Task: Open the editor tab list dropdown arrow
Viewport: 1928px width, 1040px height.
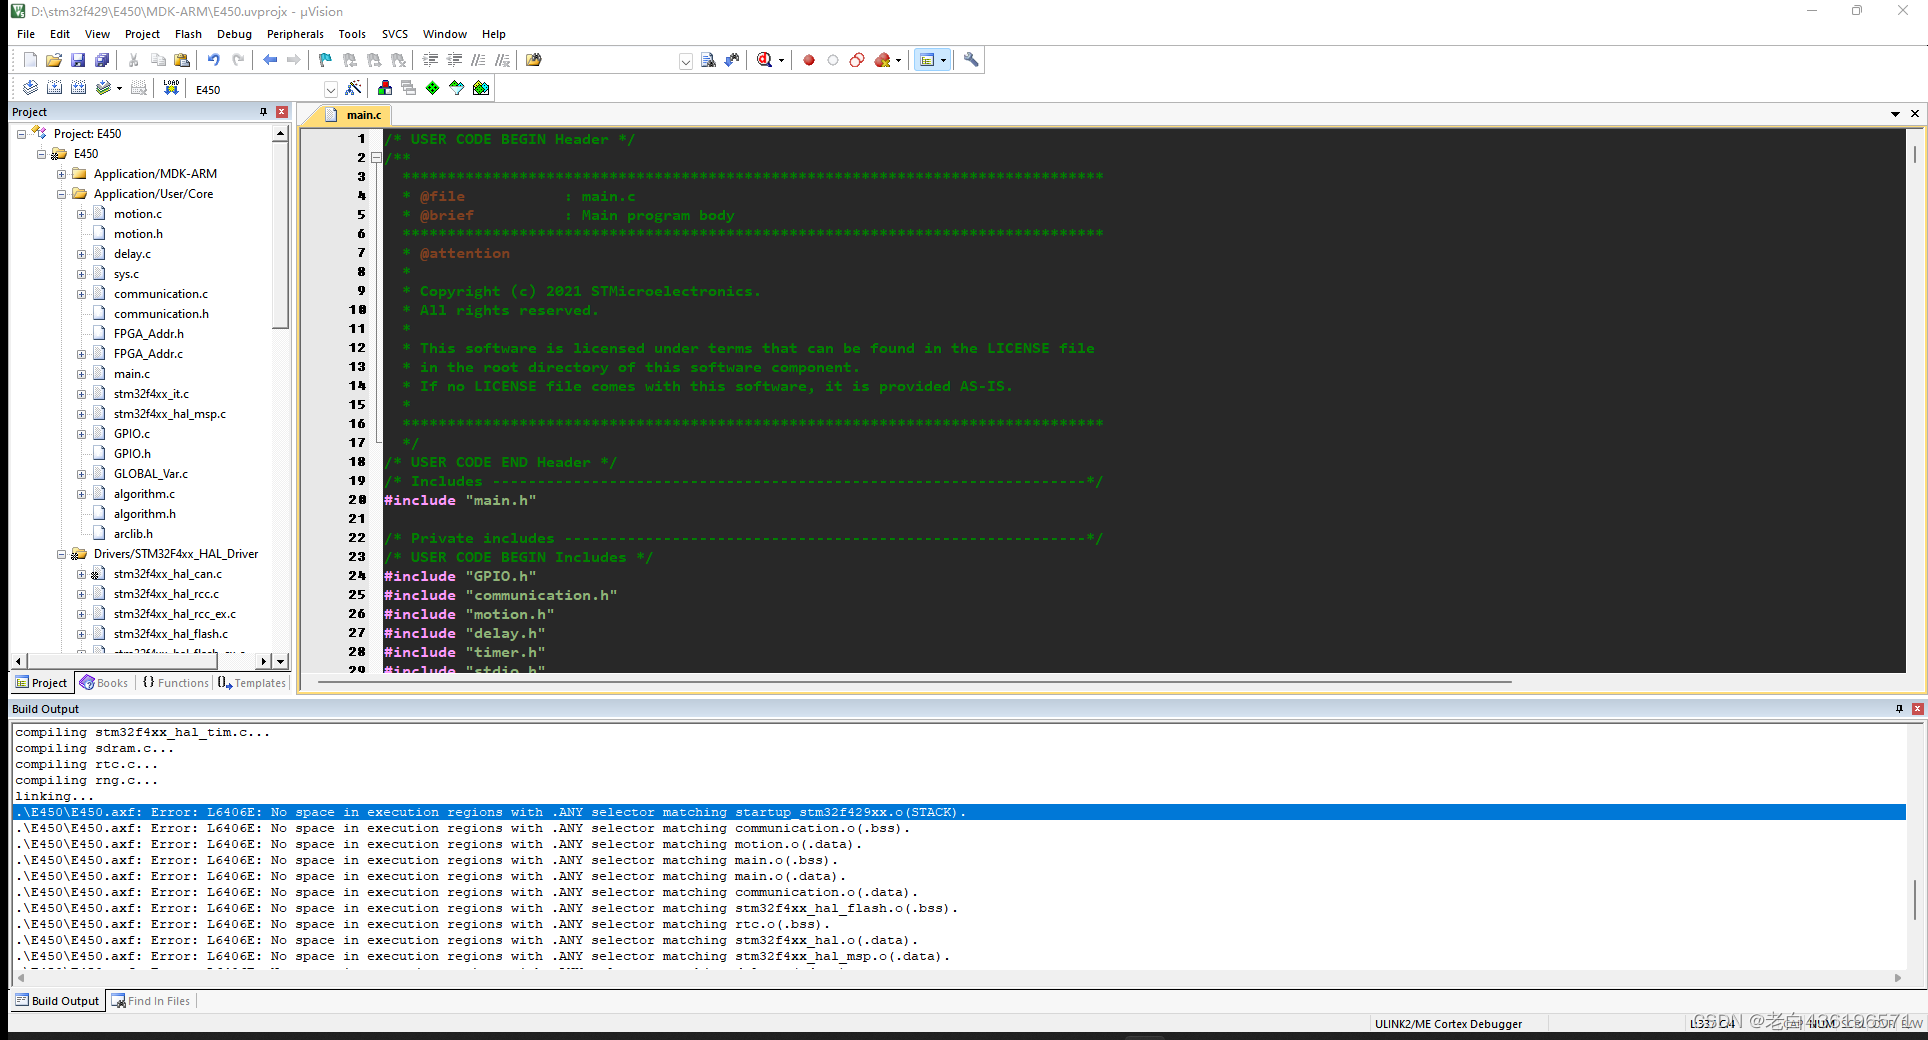Action: [1895, 114]
